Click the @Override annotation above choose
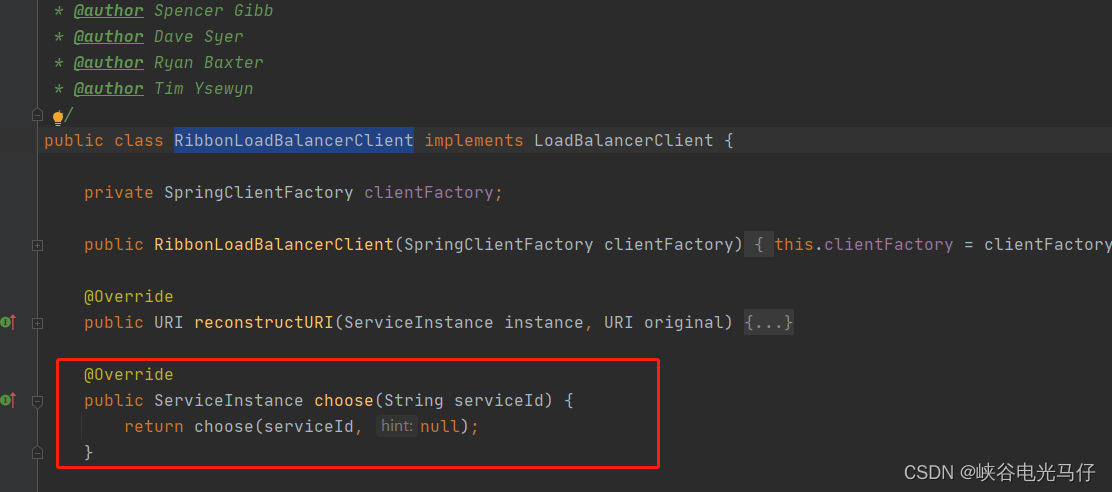The width and height of the screenshot is (1112, 492). 128,374
